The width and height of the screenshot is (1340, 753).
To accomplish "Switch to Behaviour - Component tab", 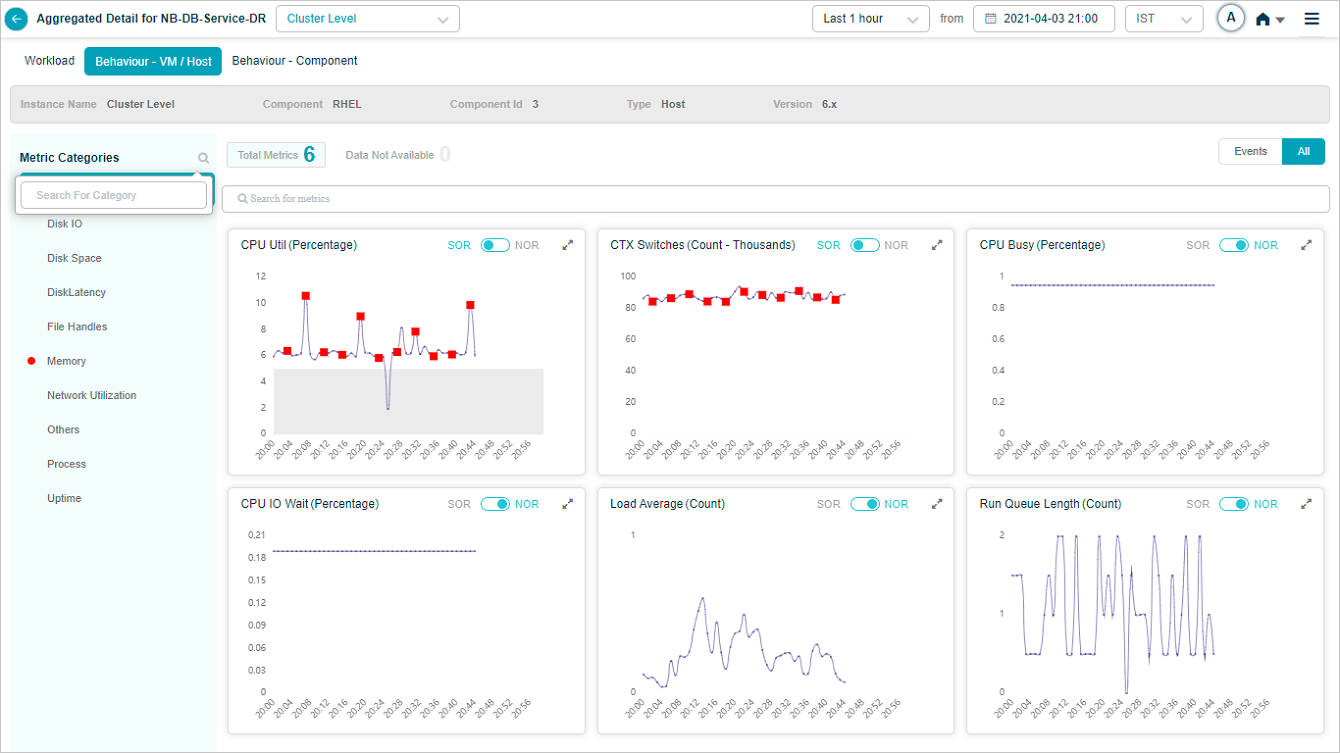I will [x=294, y=61].
